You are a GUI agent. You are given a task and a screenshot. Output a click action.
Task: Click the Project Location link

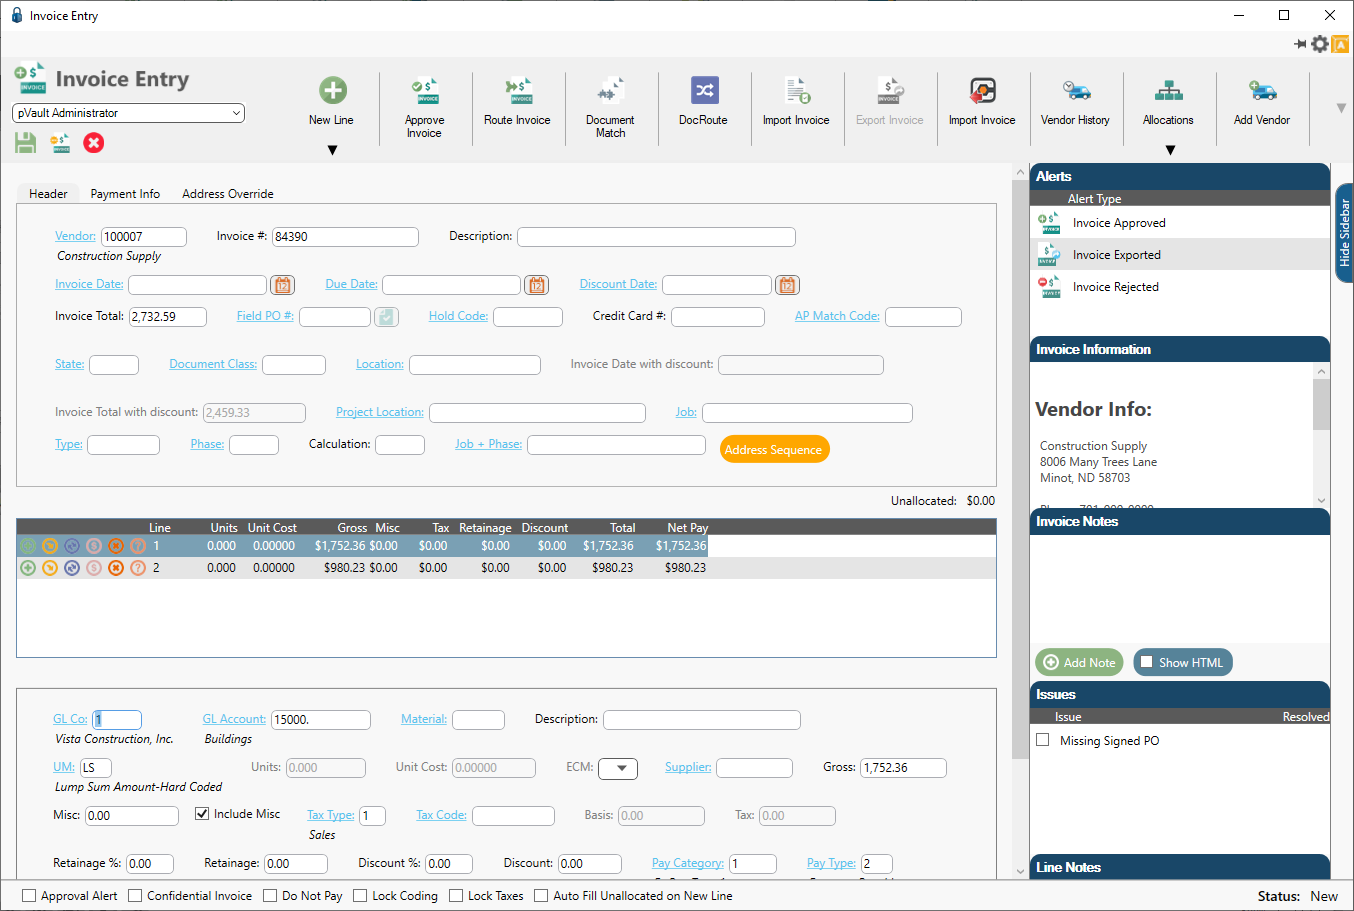(380, 412)
